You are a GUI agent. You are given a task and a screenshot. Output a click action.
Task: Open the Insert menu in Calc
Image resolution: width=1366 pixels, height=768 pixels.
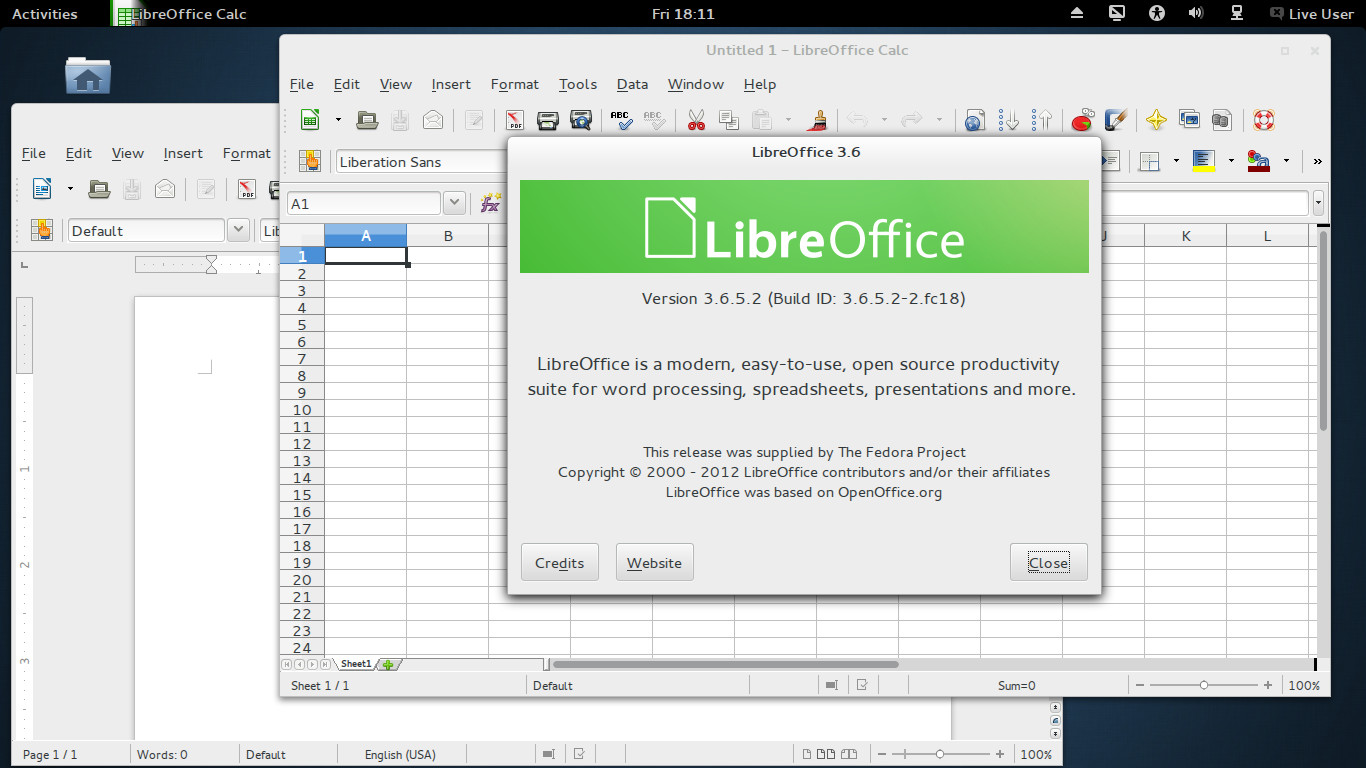tap(451, 84)
